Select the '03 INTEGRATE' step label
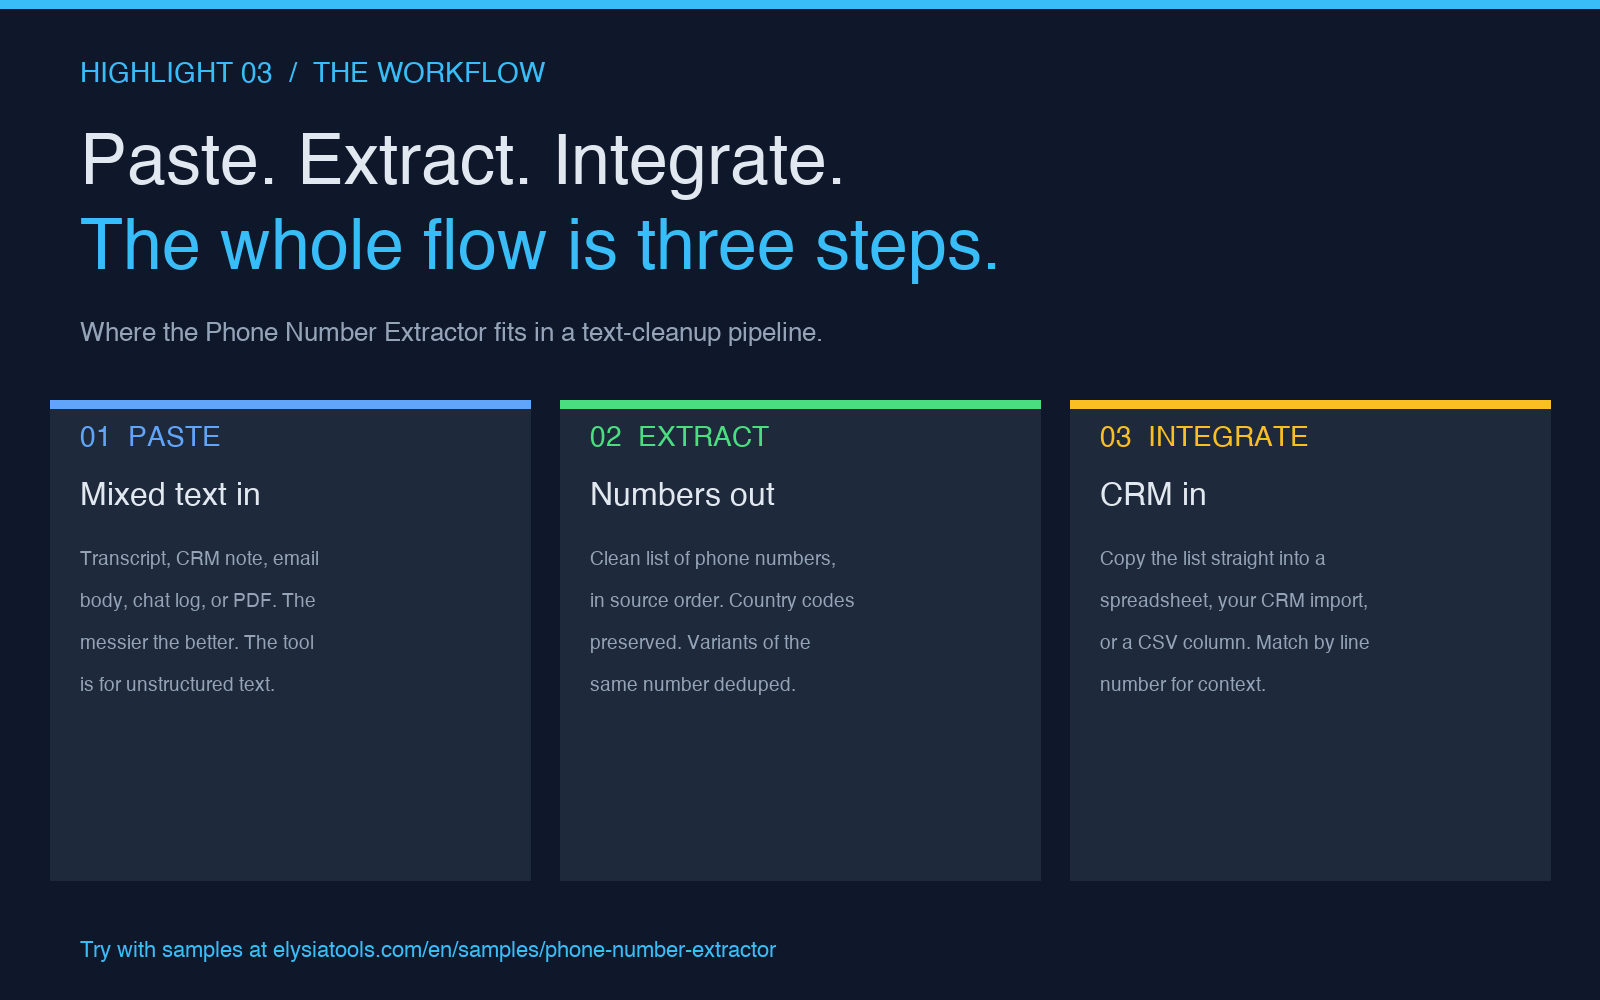The height and width of the screenshot is (1000, 1600). tap(1204, 437)
